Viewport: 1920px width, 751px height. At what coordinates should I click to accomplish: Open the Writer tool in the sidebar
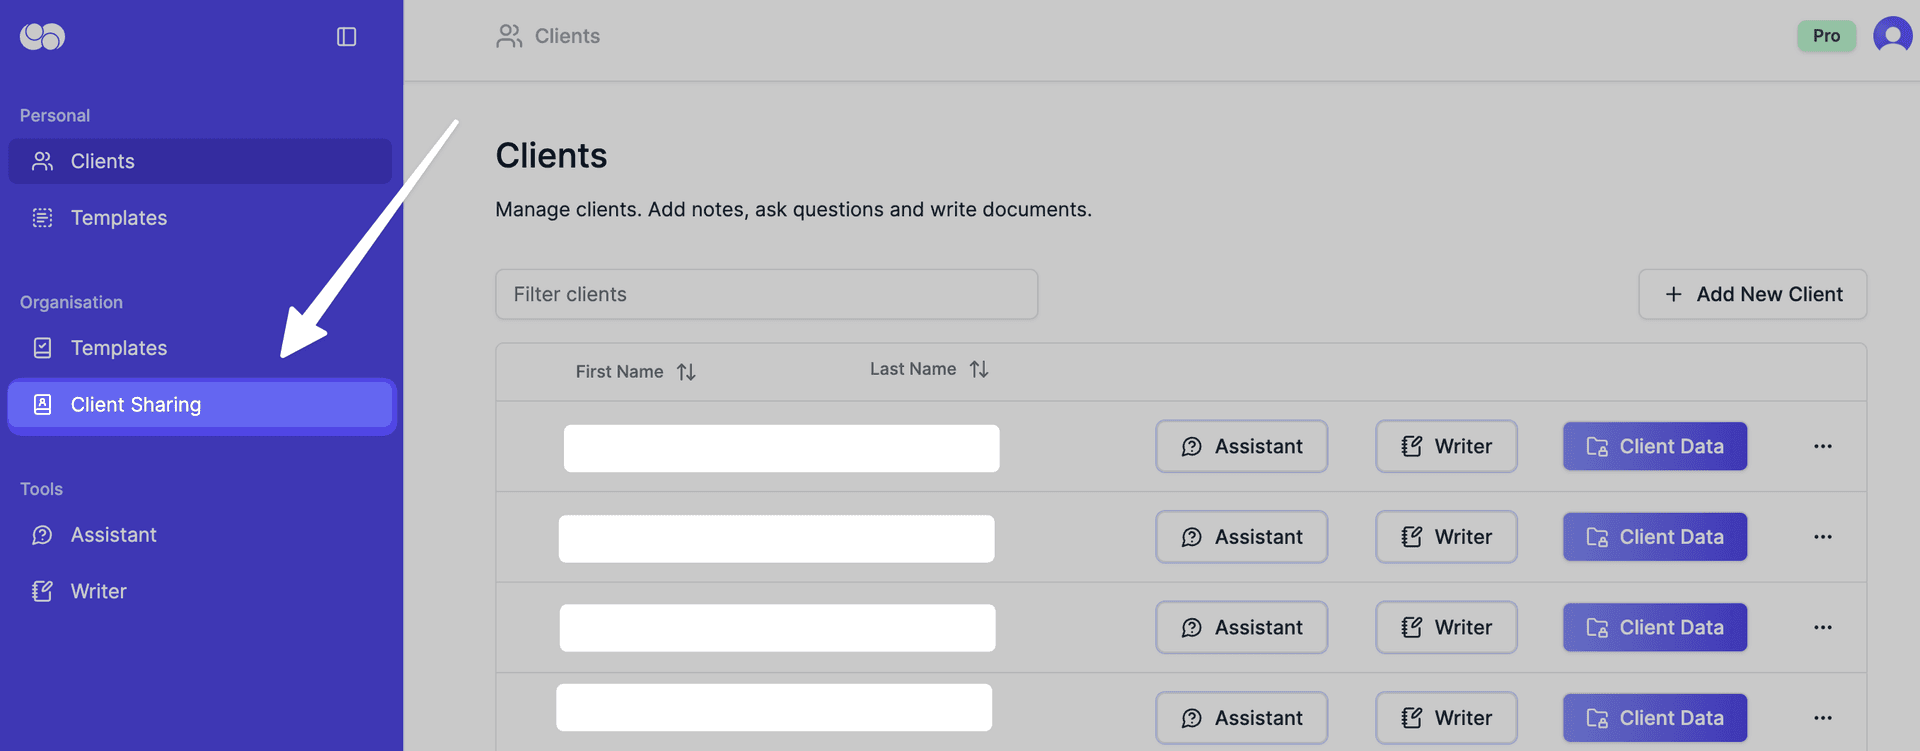coord(98,592)
